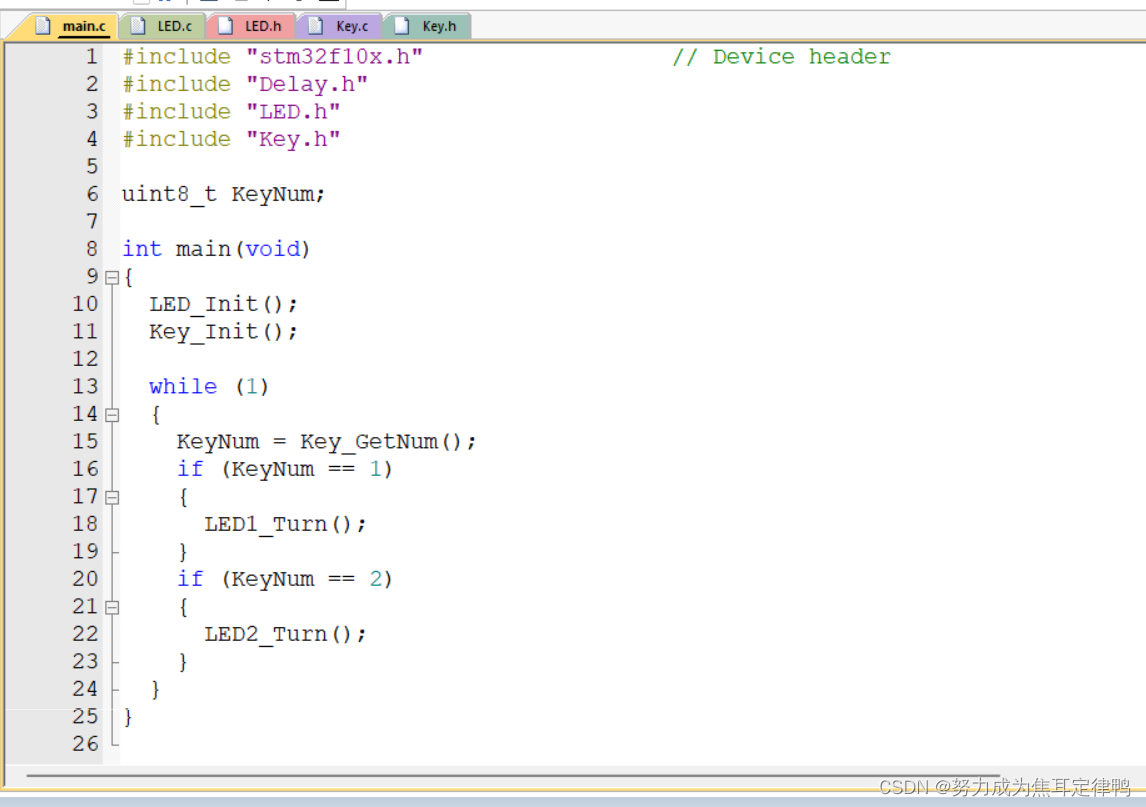Click the "Key.h" include string on line 4
1146x807 pixels.
point(293,140)
